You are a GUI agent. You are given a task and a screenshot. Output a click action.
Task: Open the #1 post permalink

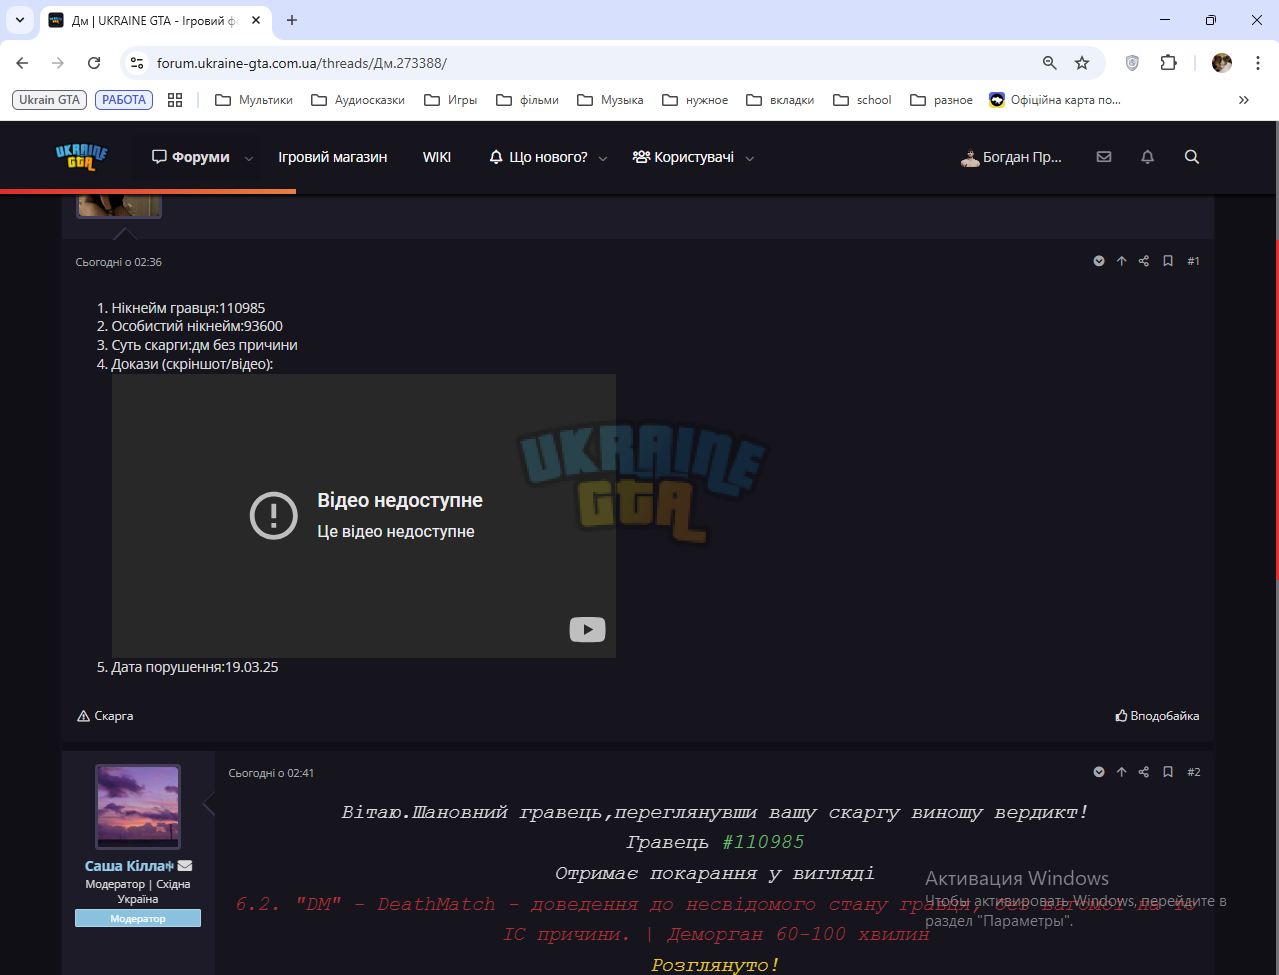click(x=1193, y=261)
